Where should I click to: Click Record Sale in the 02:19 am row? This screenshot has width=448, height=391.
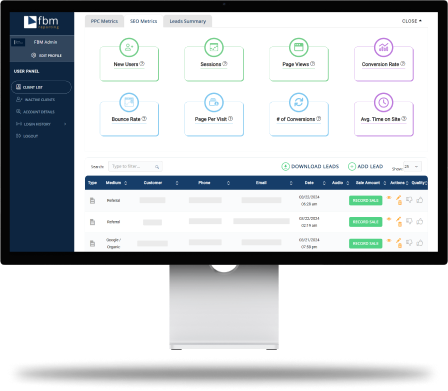[x=365, y=222]
